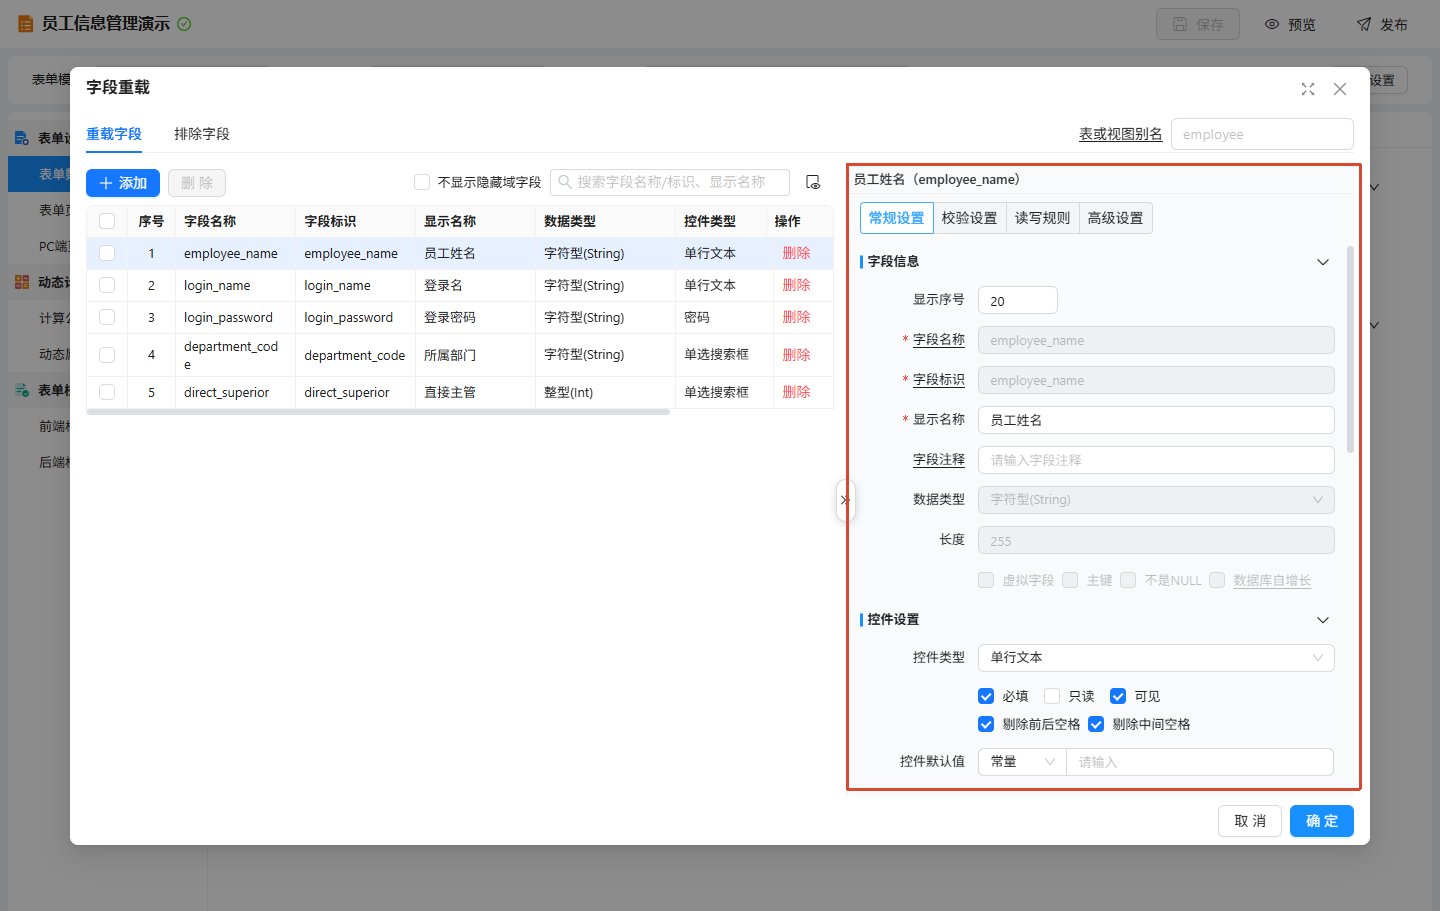The image size is (1440, 911).
Task: Collapse the 字段信息 section chevron
Action: [x=1323, y=262]
